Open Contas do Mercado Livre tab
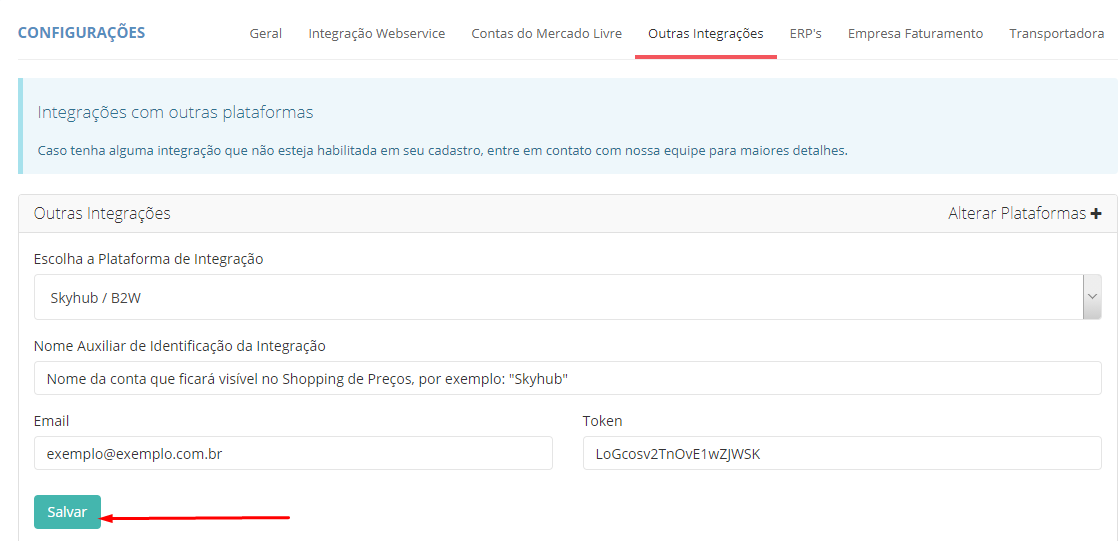 click(547, 34)
